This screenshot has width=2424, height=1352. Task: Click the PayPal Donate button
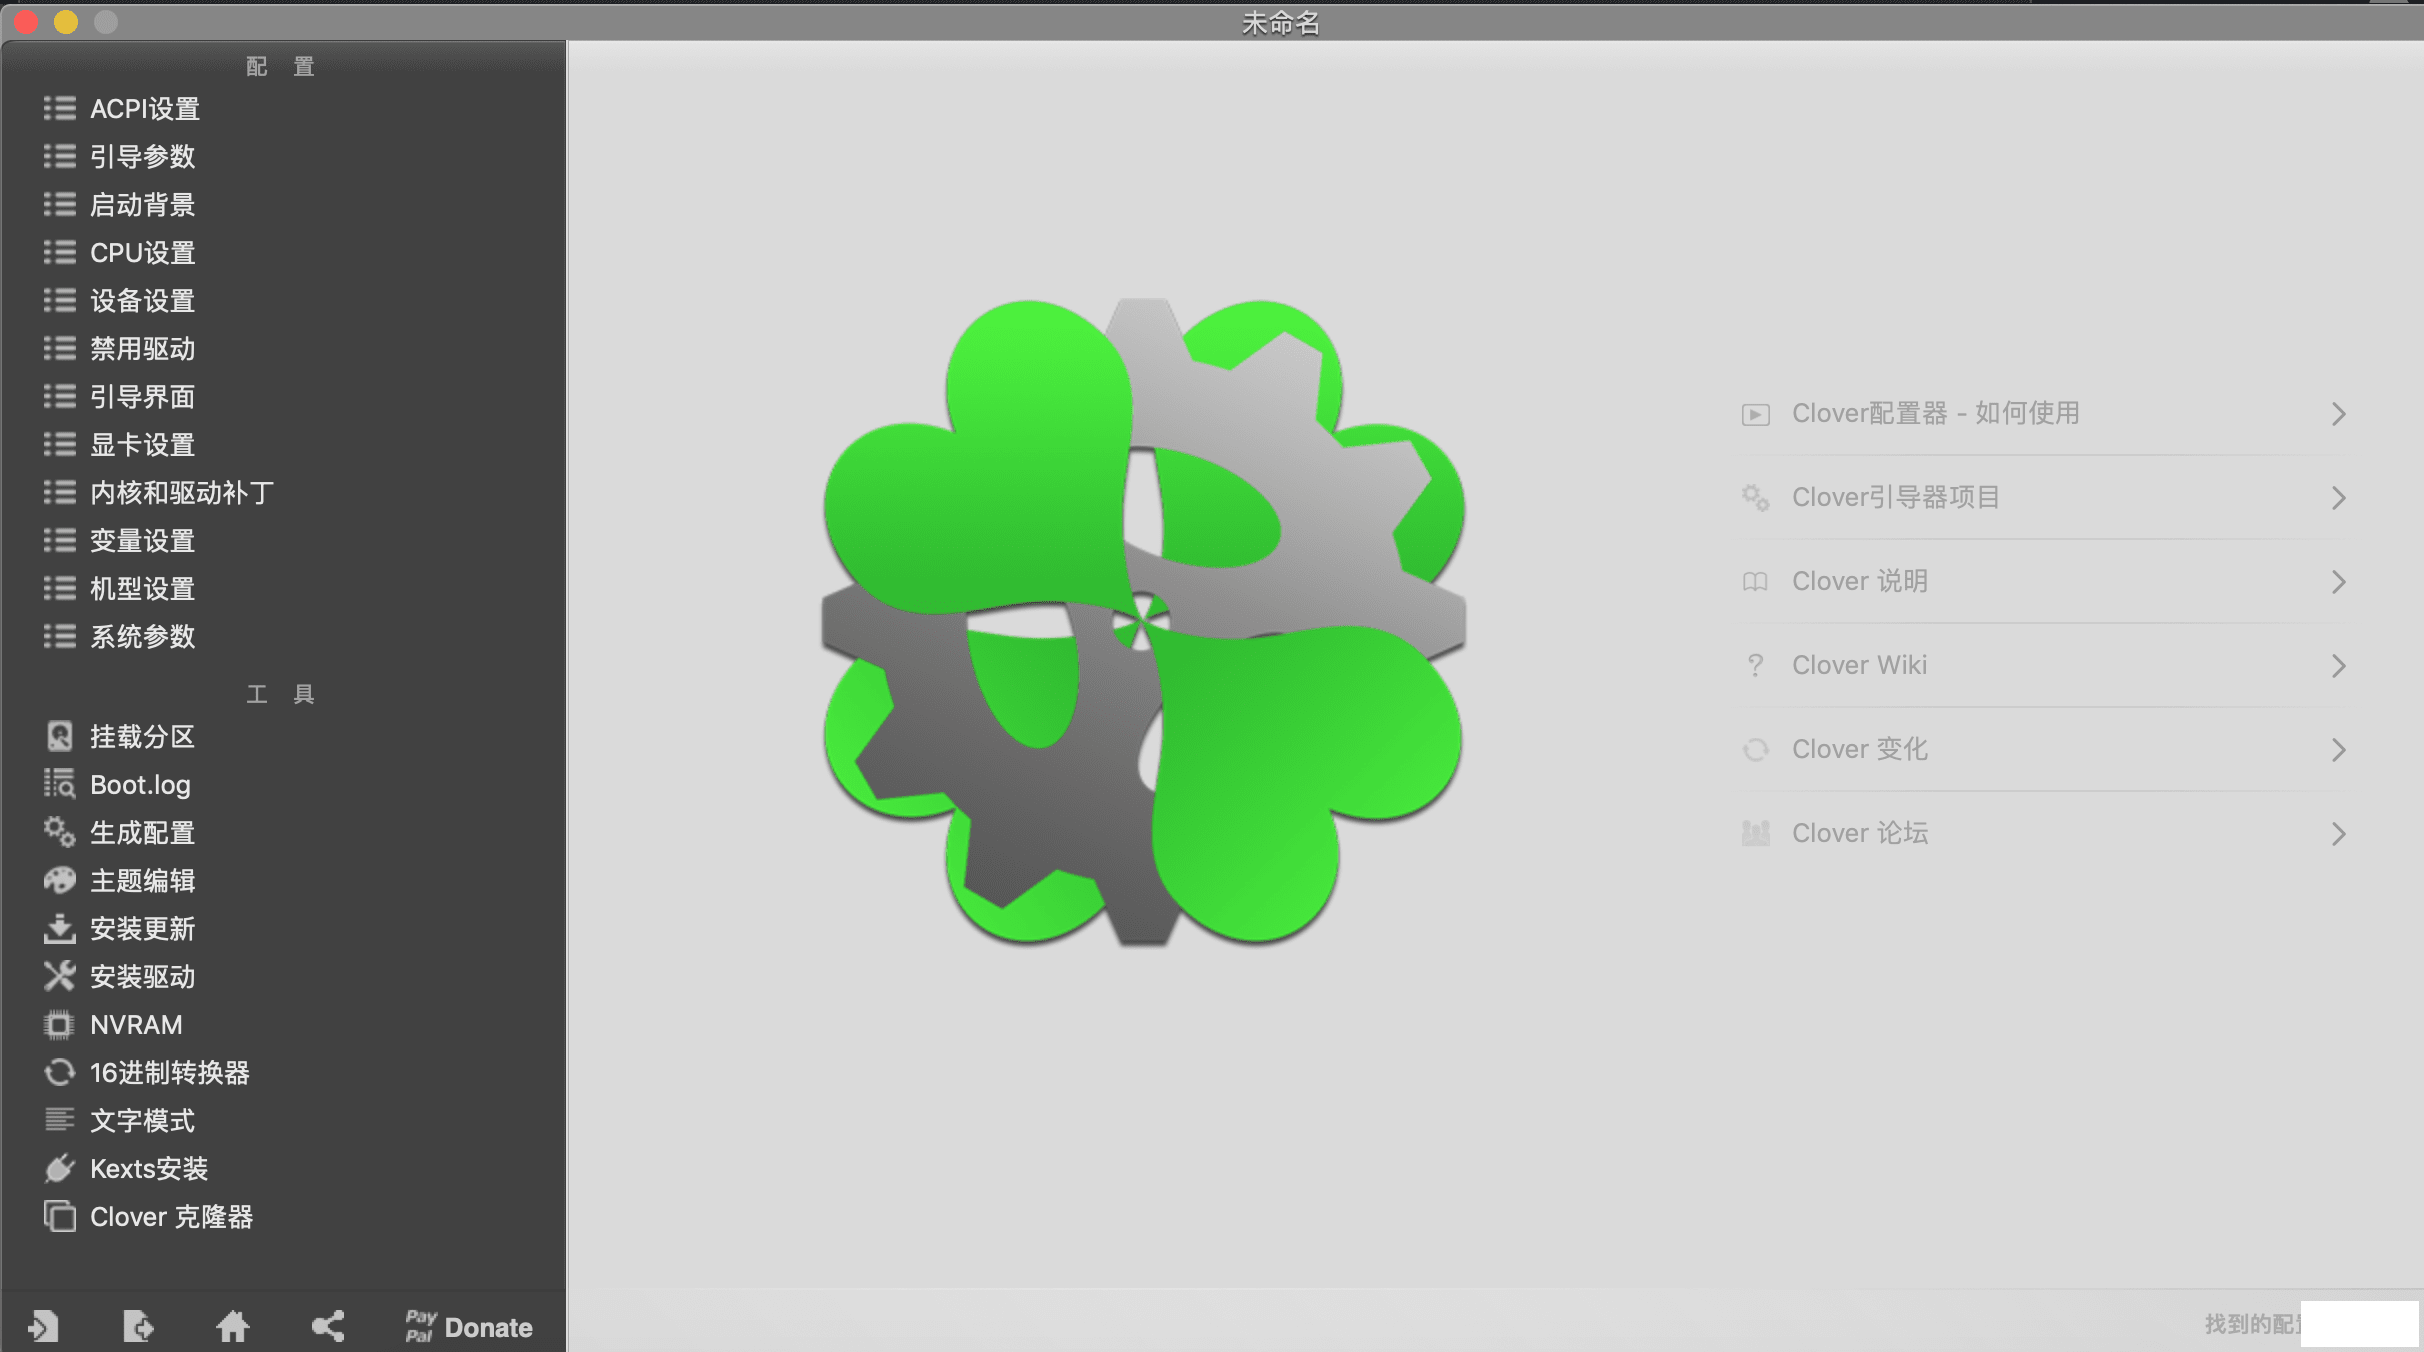tap(469, 1327)
